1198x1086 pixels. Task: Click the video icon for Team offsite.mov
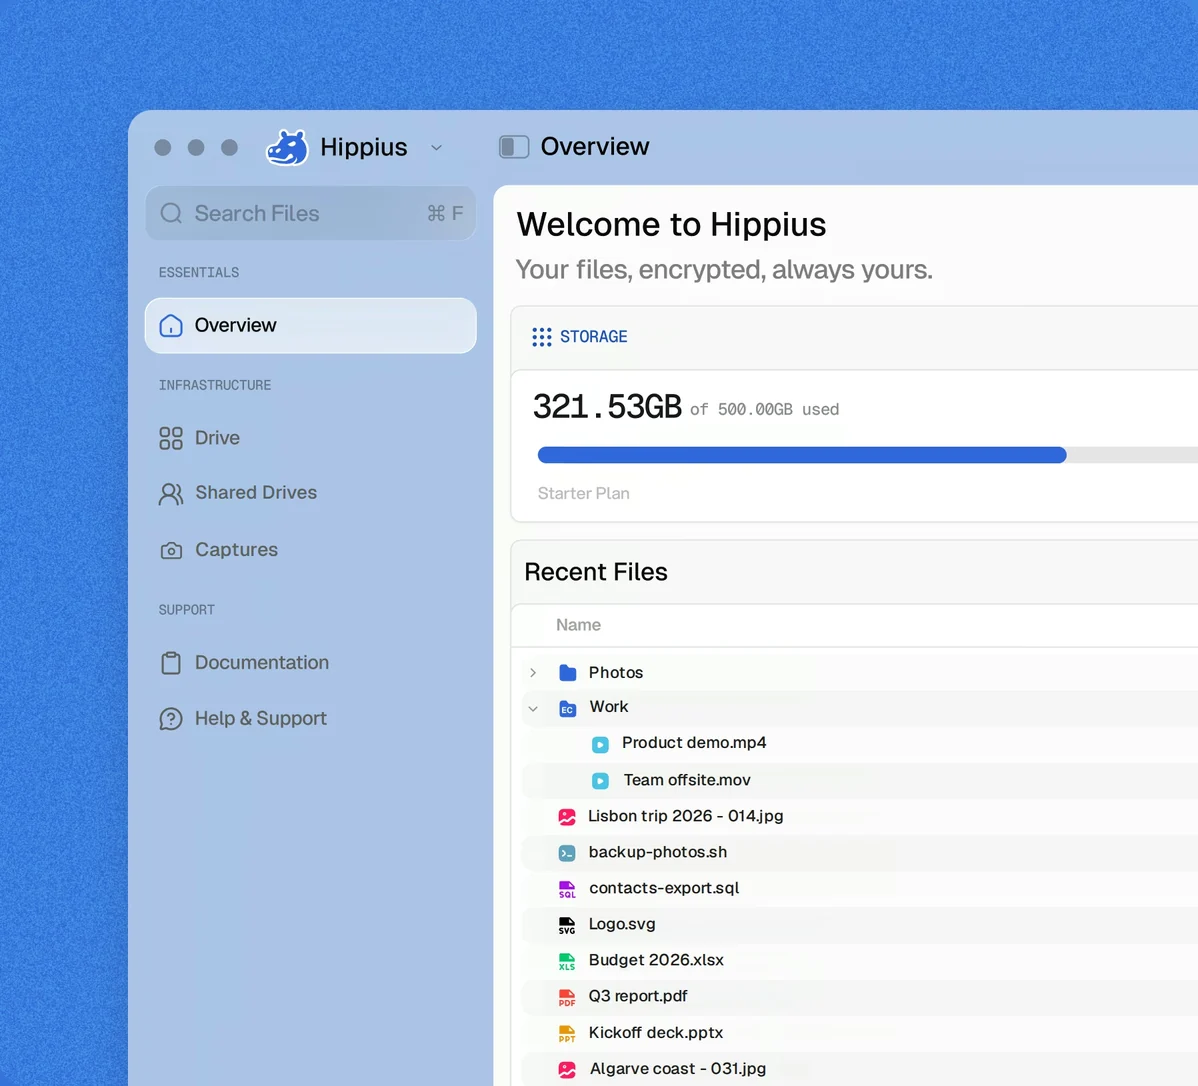tap(601, 780)
